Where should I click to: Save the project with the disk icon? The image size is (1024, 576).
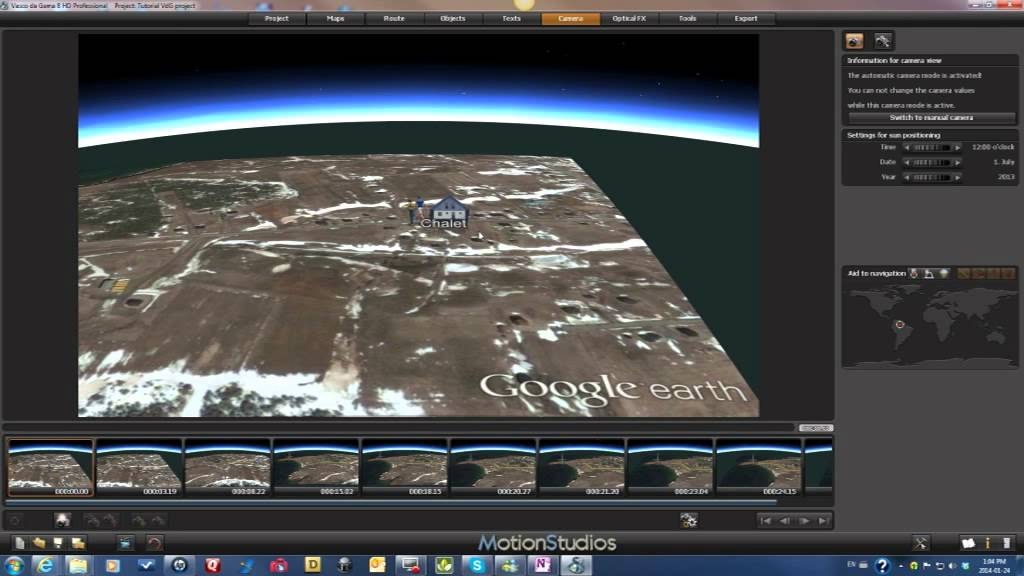[x=58, y=543]
